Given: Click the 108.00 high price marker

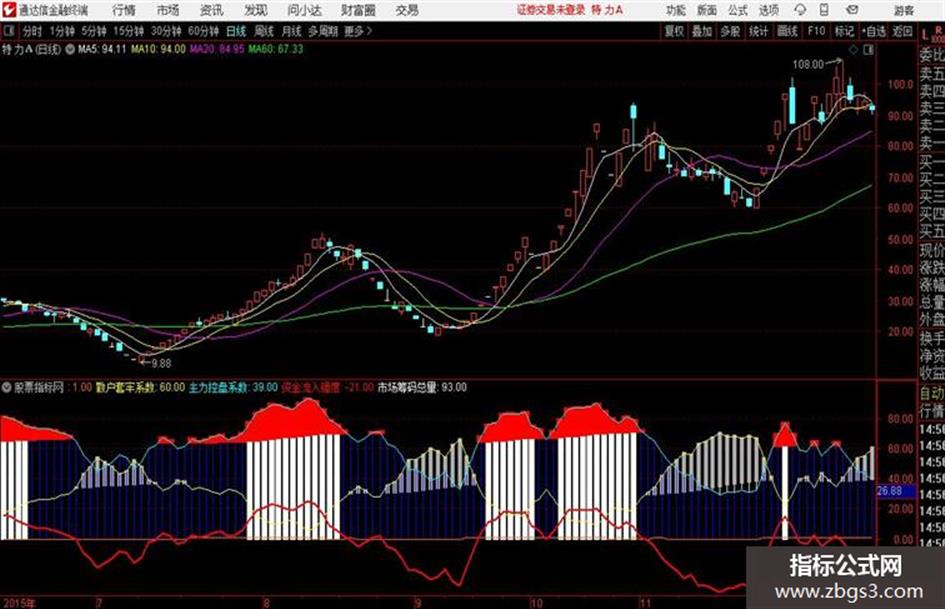Looking at the screenshot, I should [x=808, y=64].
